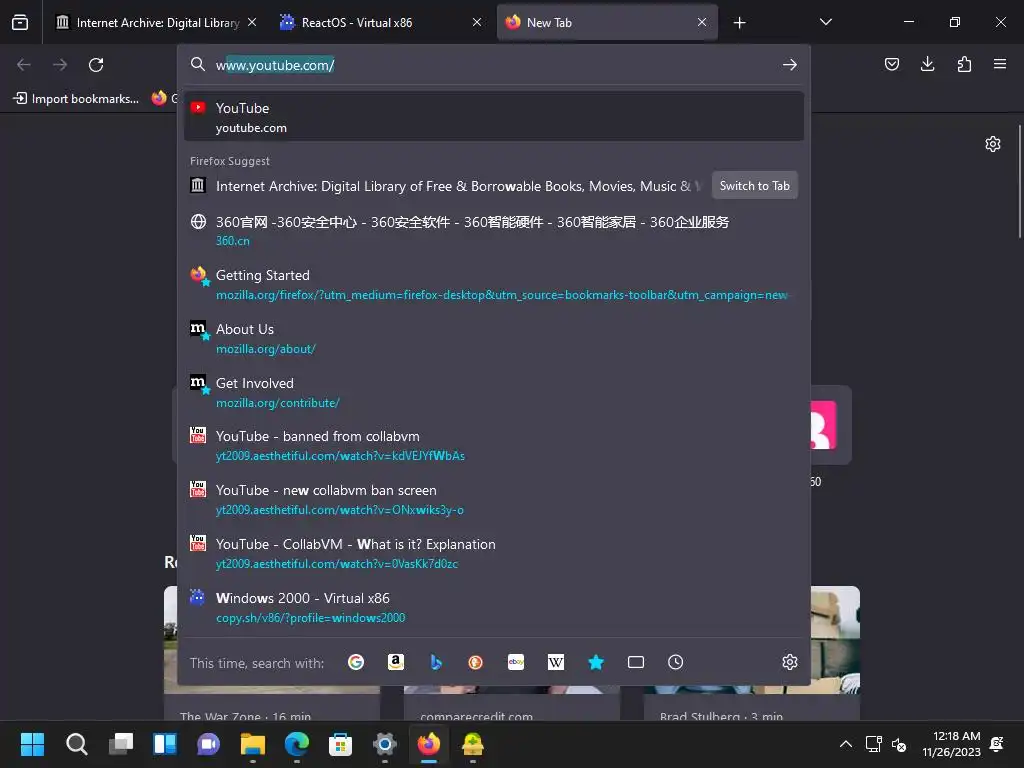Choose Get Involved suggestion
The height and width of the screenshot is (768, 1024).
[x=494, y=392]
